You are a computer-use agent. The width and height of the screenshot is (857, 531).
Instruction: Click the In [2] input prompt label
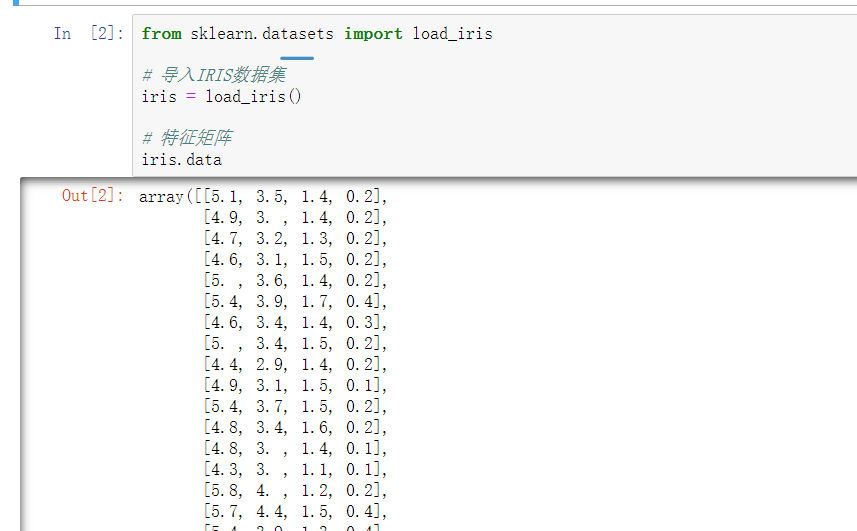pyautogui.click(x=89, y=33)
